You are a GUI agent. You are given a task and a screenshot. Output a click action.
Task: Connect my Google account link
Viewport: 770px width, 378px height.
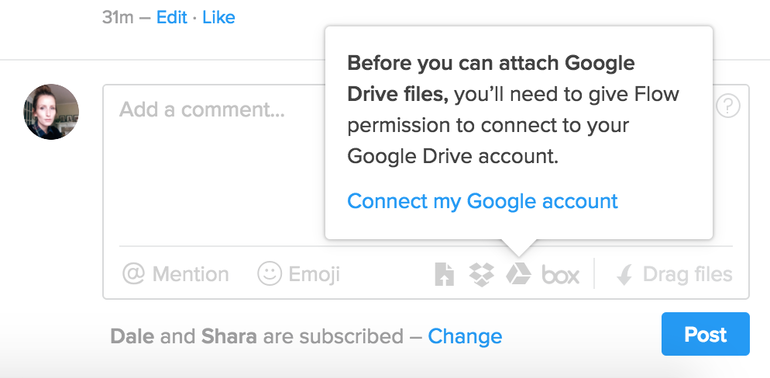tap(482, 201)
